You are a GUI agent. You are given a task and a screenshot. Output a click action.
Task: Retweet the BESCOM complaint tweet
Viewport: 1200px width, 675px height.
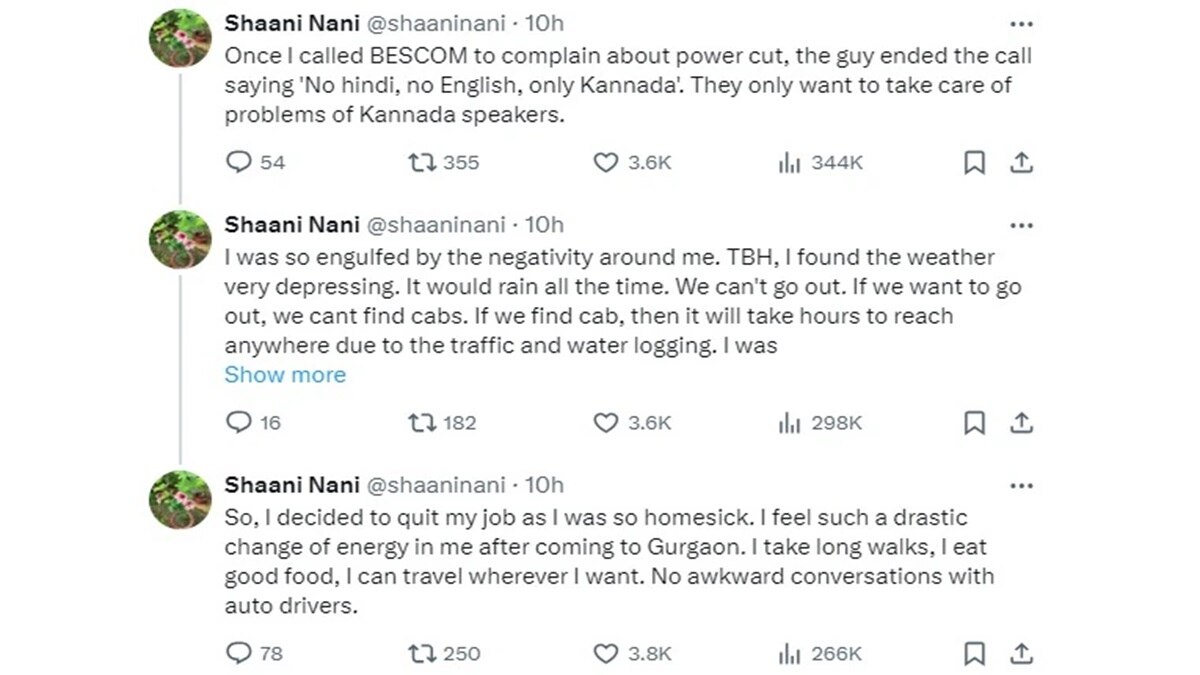421,162
